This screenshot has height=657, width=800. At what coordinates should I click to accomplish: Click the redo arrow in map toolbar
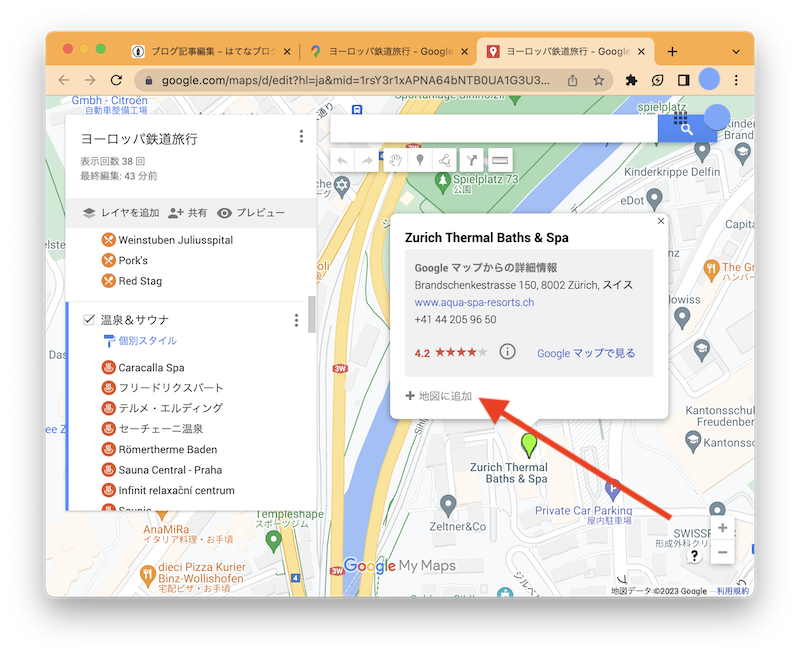click(x=367, y=161)
